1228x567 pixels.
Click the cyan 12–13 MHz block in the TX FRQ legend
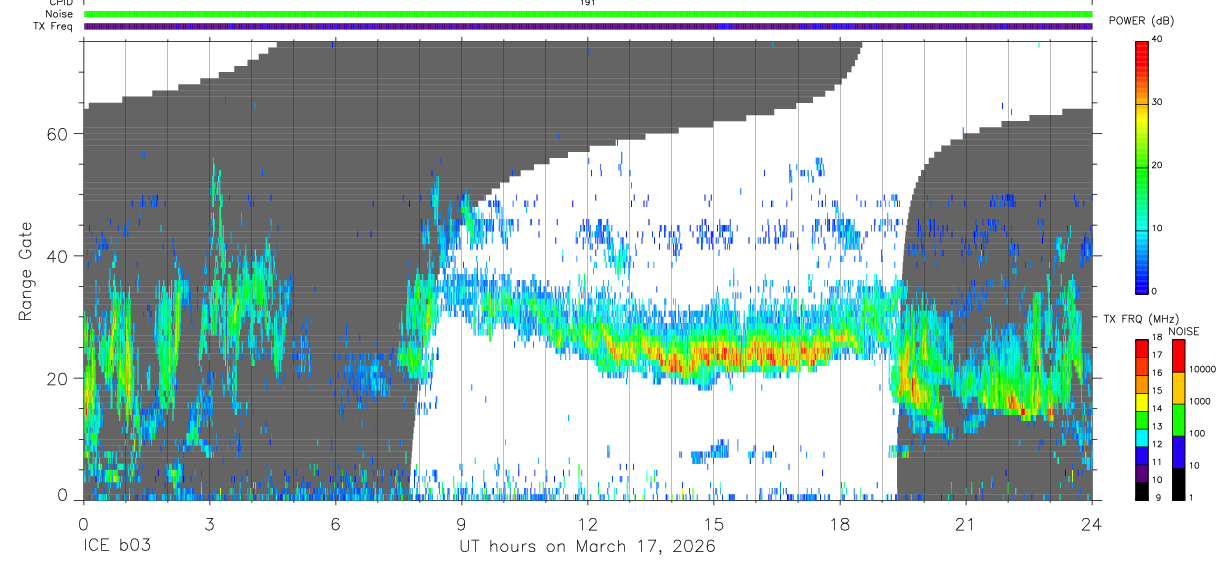point(1142,437)
